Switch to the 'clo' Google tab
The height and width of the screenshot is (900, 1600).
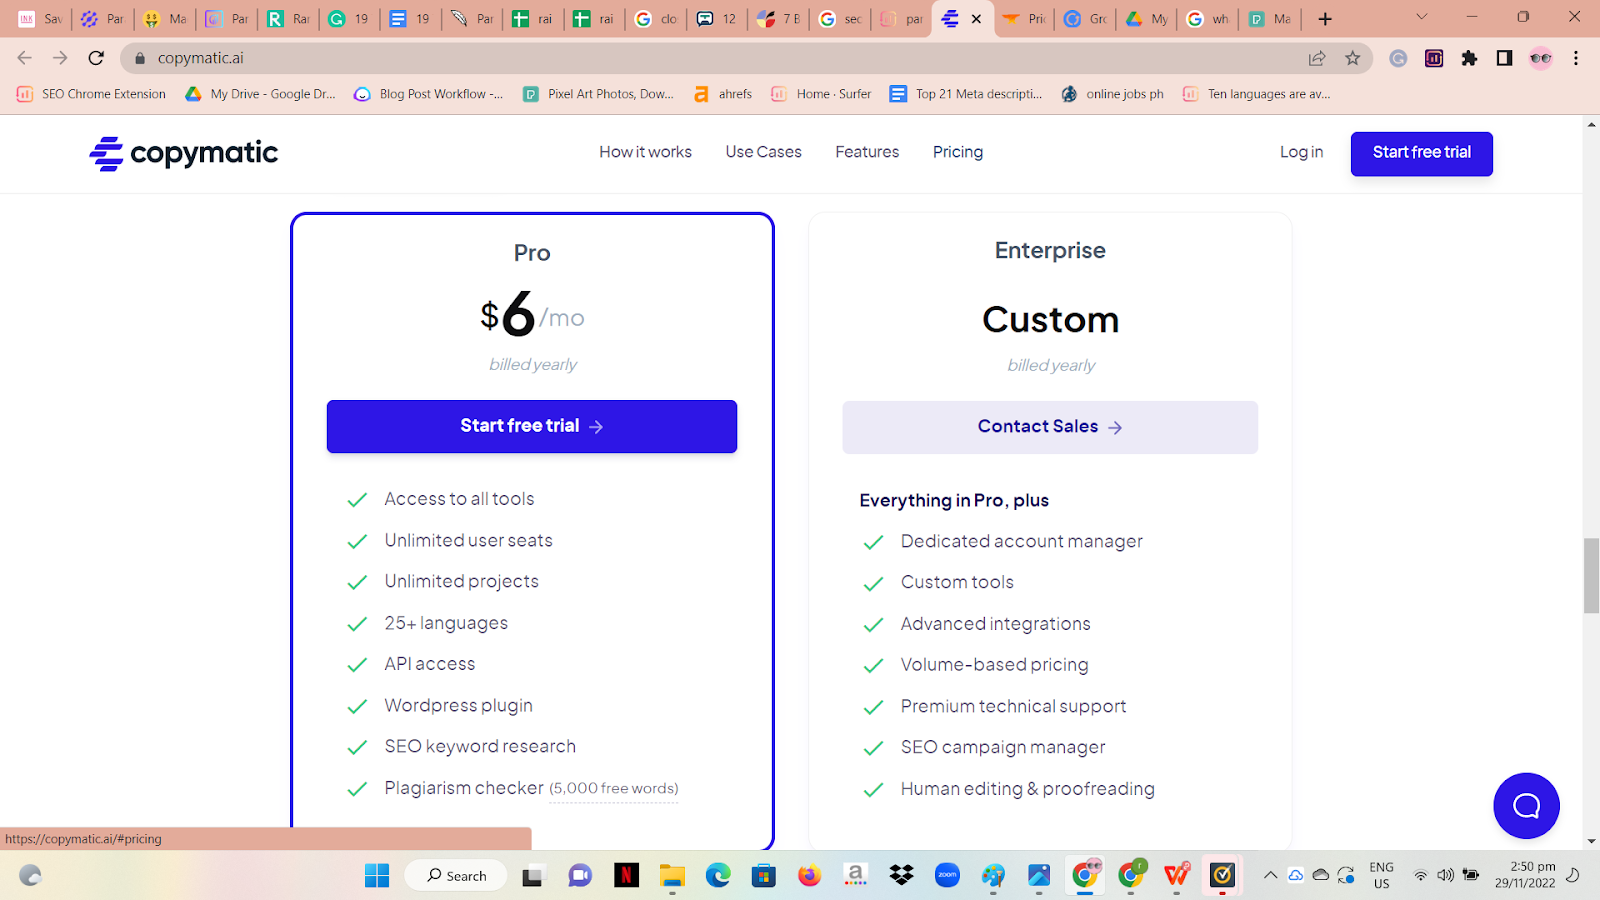(656, 19)
